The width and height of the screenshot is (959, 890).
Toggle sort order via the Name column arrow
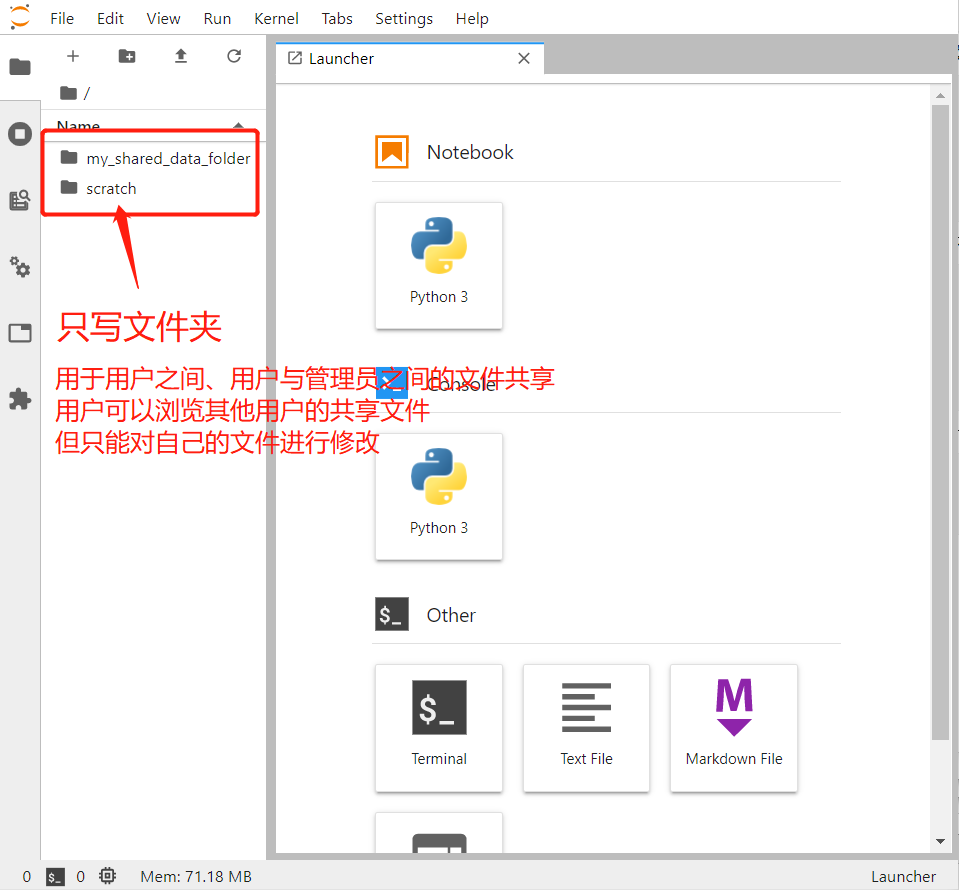pyautogui.click(x=237, y=126)
